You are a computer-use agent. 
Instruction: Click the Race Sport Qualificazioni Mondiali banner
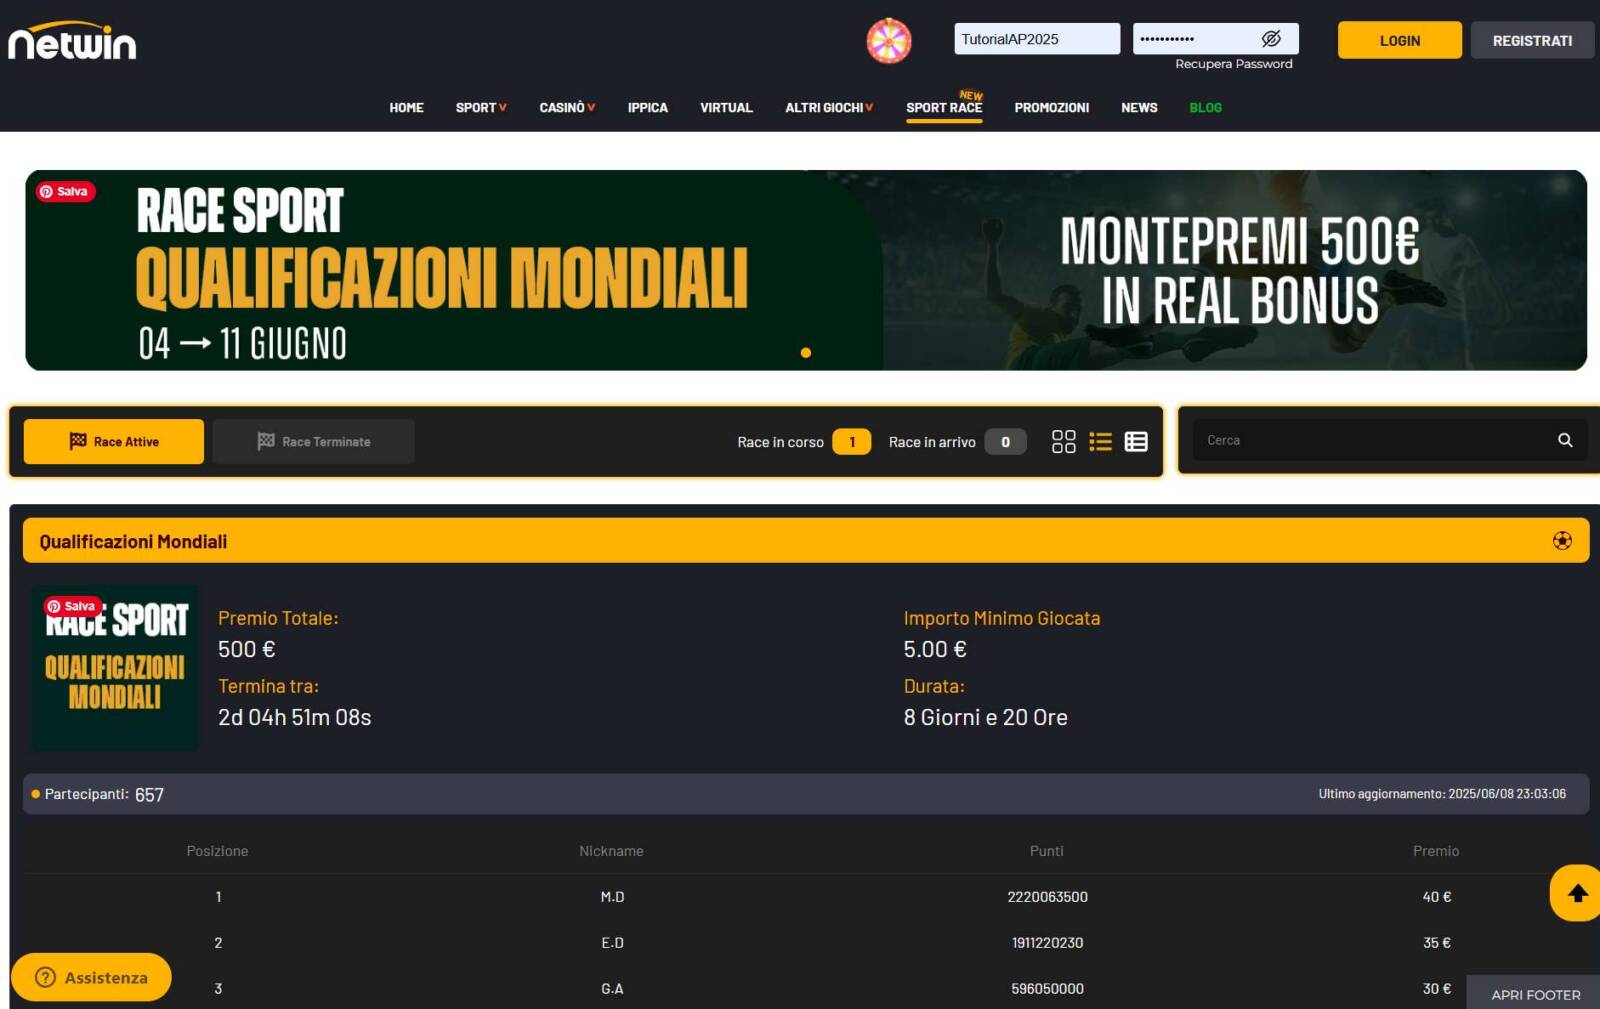pyautogui.click(x=806, y=270)
